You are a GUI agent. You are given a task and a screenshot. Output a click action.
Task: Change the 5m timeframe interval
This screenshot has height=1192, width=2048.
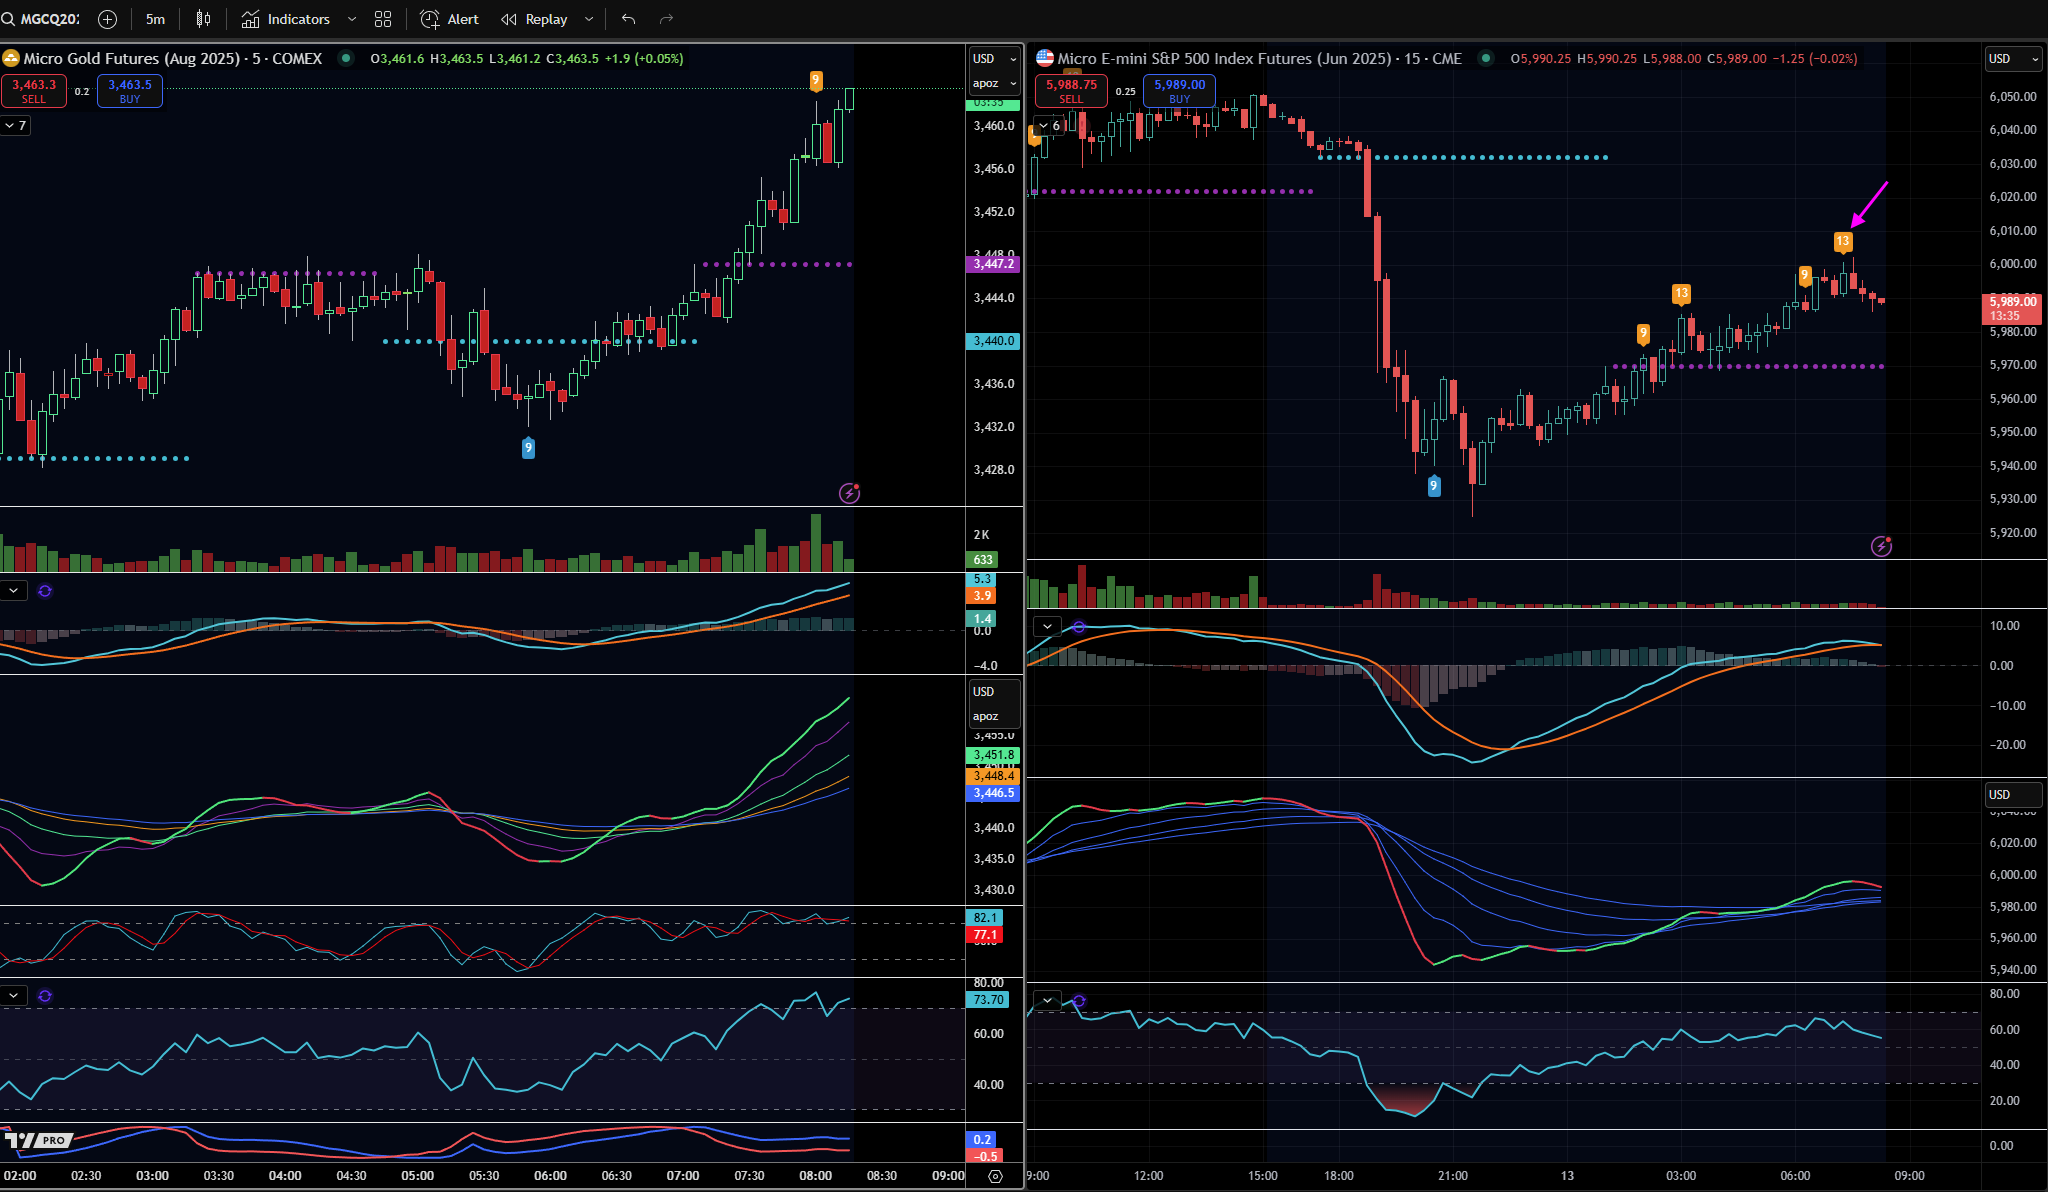point(155,19)
